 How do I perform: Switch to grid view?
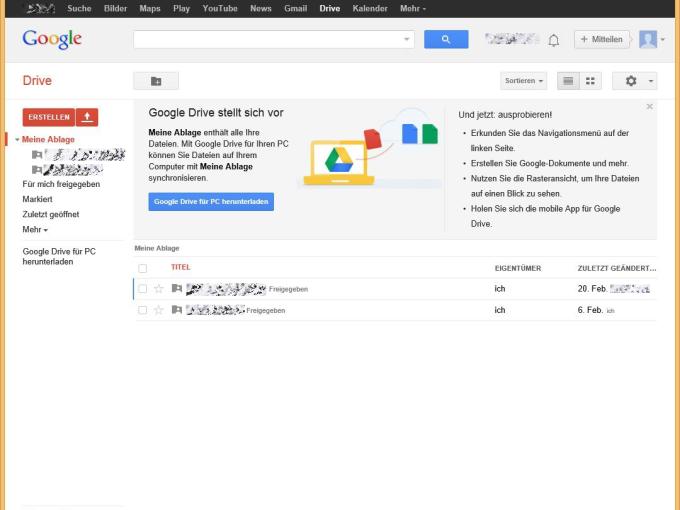point(590,81)
